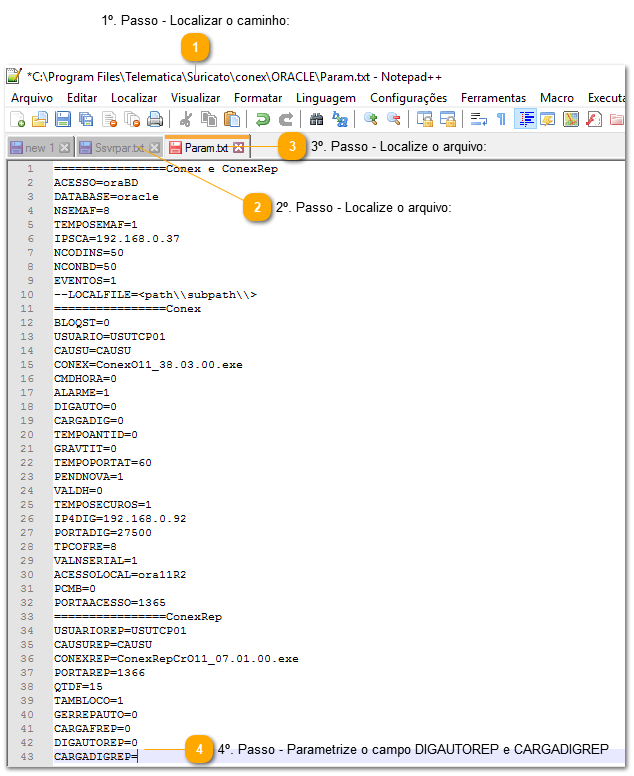Click line PORTAACESSO=1365
The height and width of the screenshot is (776, 634).
coord(110,603)
